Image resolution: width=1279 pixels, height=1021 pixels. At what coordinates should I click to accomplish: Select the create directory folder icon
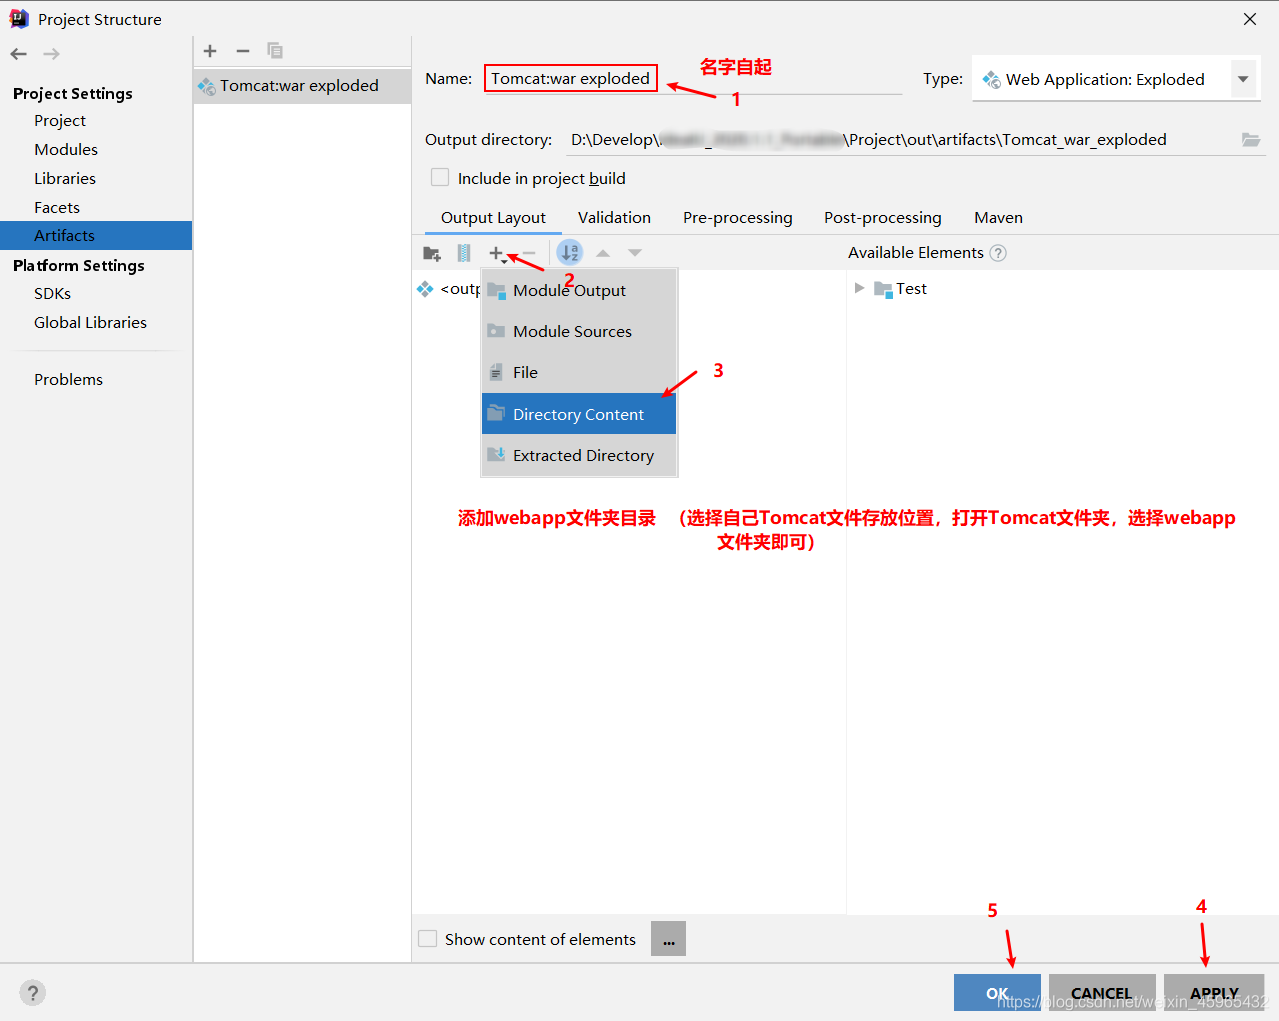tap(431, 253)
